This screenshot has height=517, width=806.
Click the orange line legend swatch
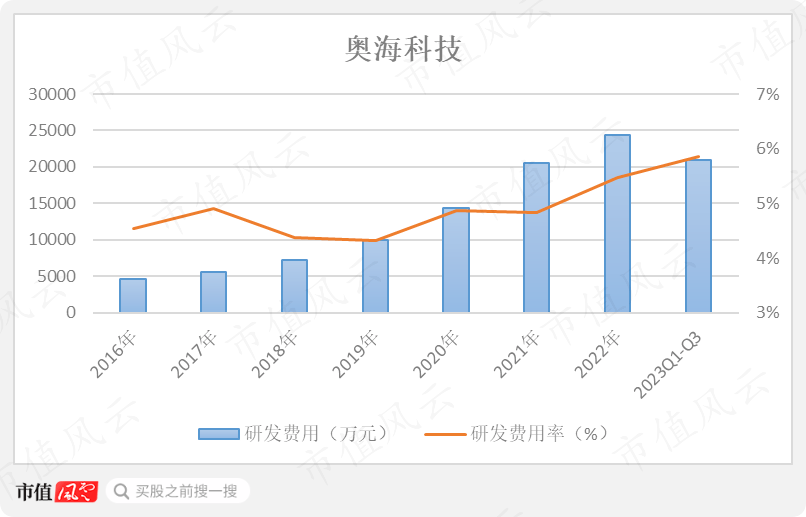[445, 434]
